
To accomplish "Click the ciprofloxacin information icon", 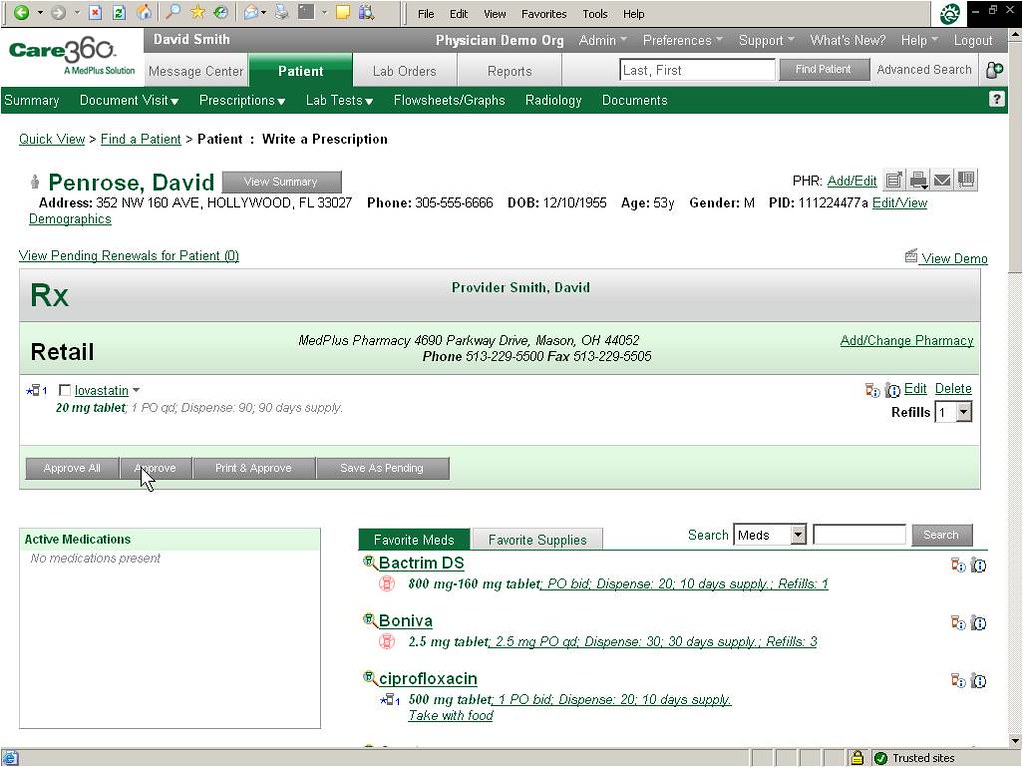I will tap(978, 681).
